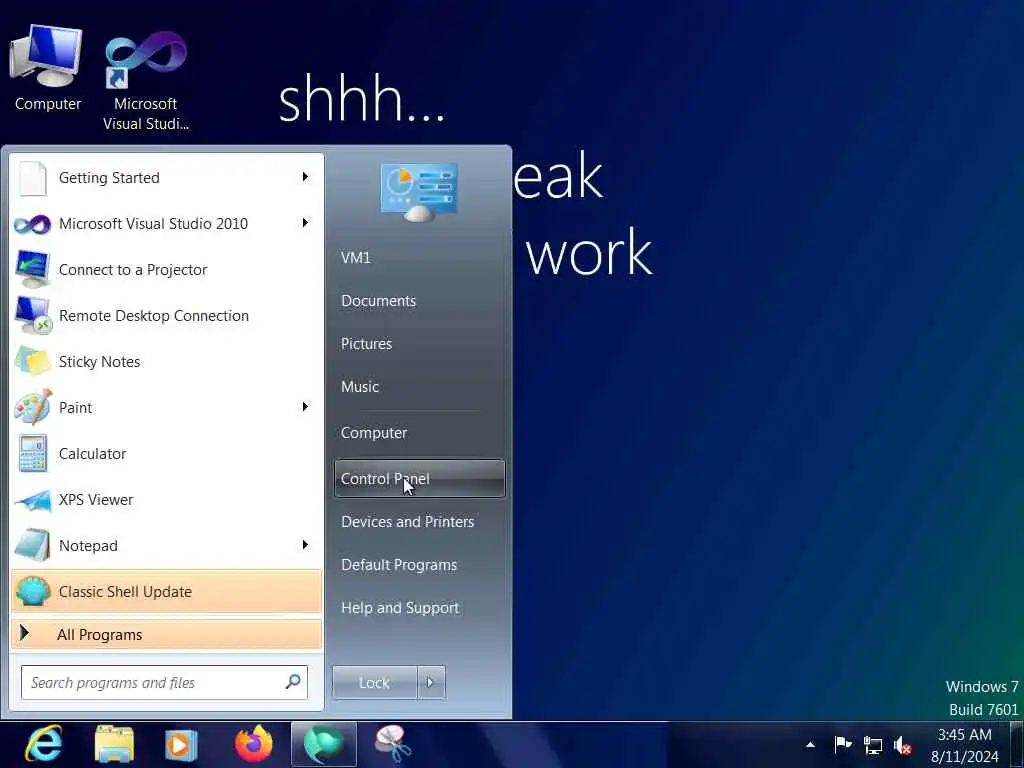The image size is (1024, 768).
Task: Click the Classic Shell Update shell icon
Action: (x=33, y=591)
